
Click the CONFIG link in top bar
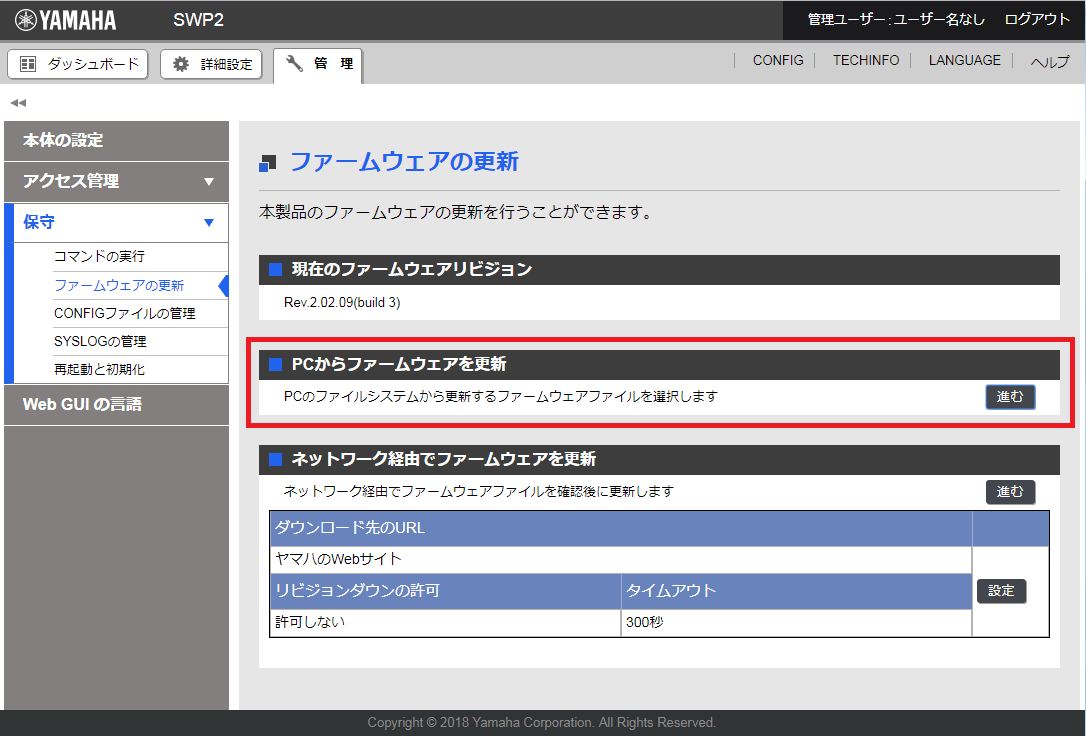[778, 61]
